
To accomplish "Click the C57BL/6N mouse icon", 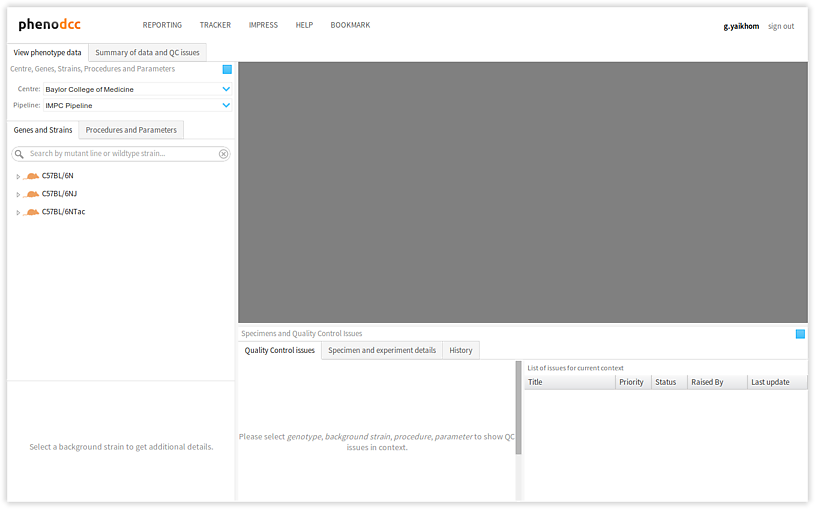I will (32, 176).
